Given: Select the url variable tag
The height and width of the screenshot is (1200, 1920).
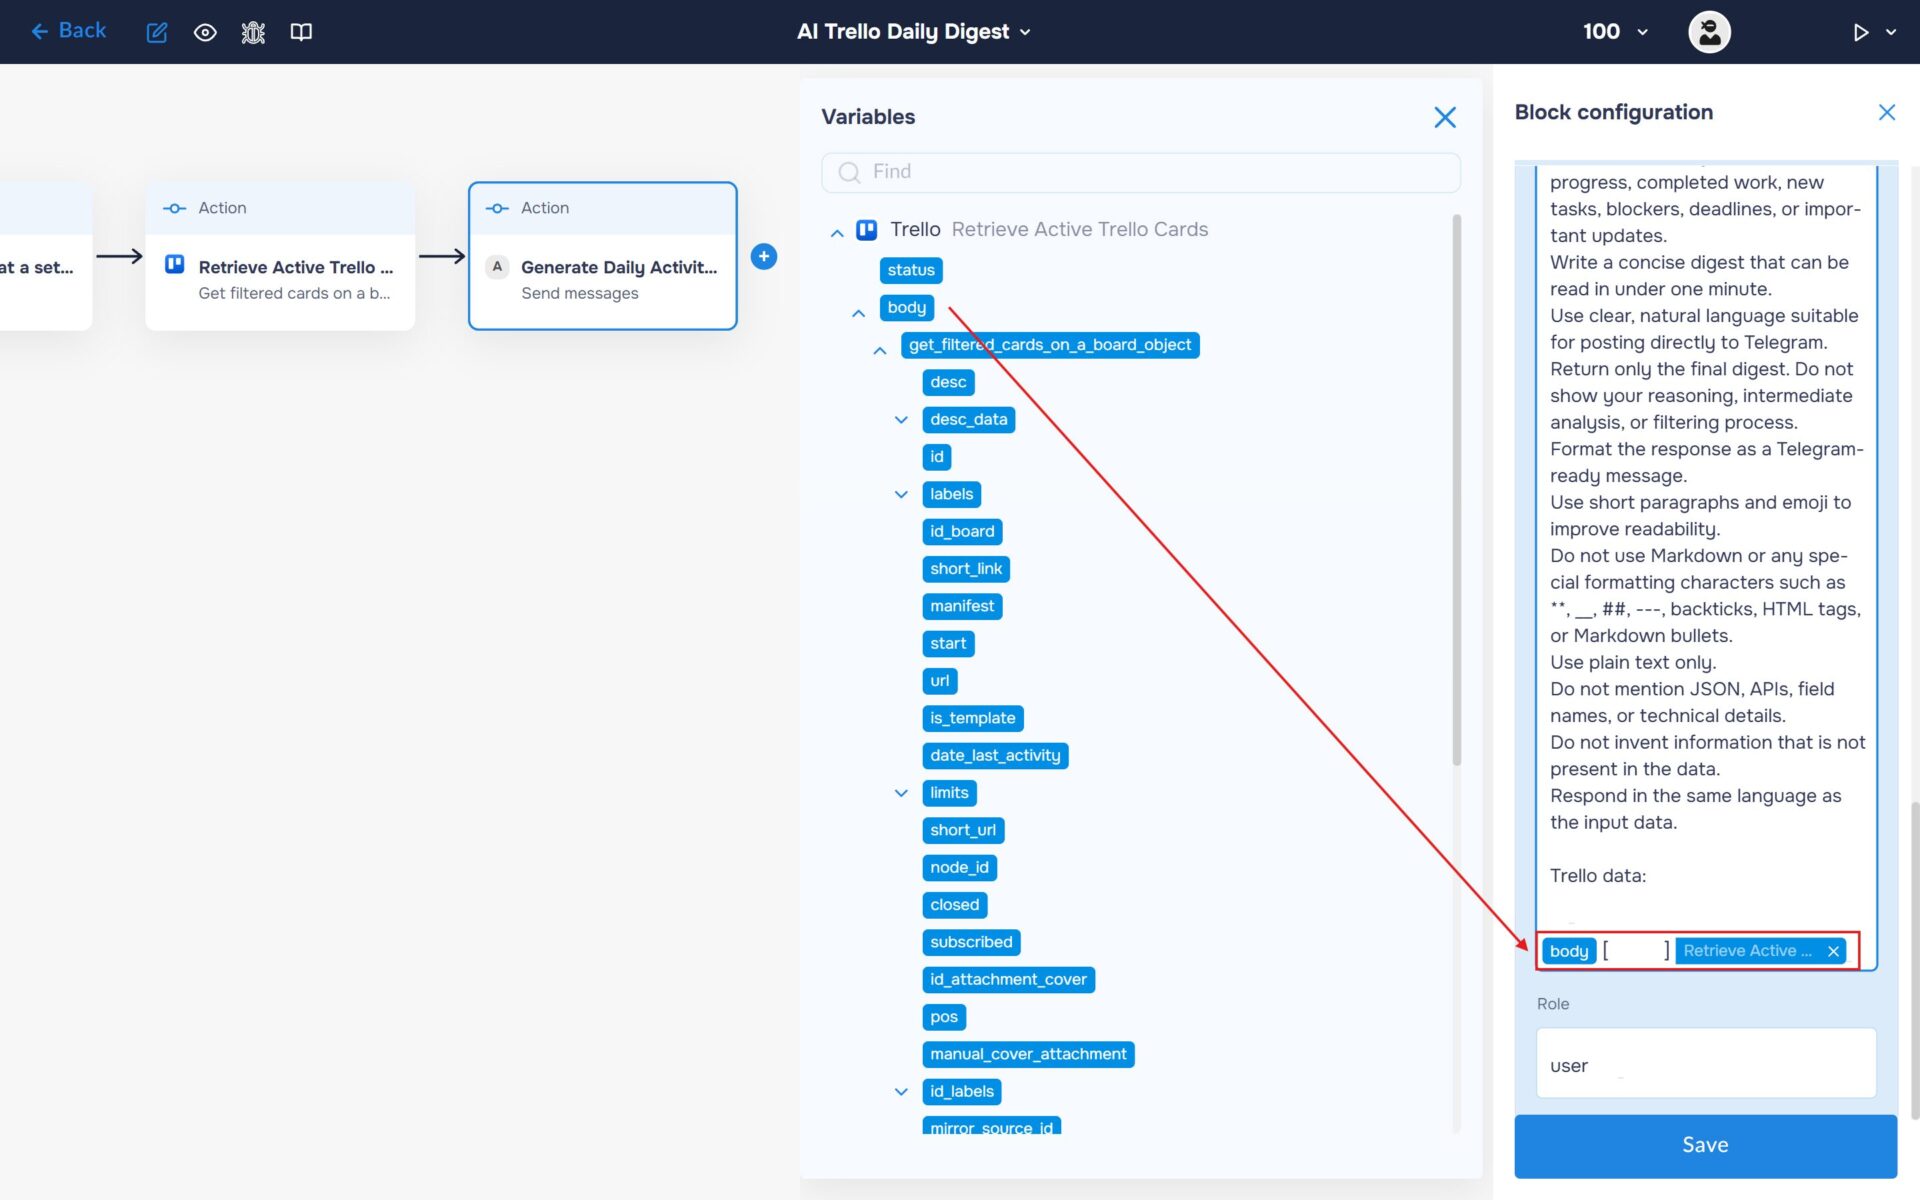Looking at the screenshot, I should click(x=940, y=681).
